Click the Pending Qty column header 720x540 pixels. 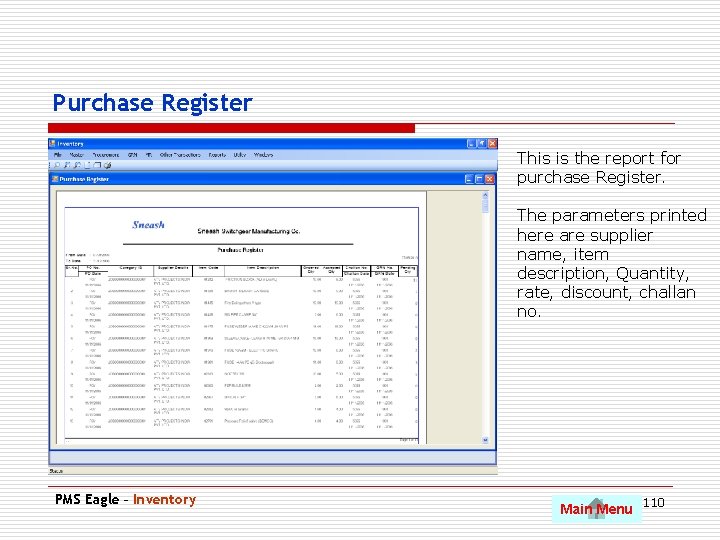(408, 270)
